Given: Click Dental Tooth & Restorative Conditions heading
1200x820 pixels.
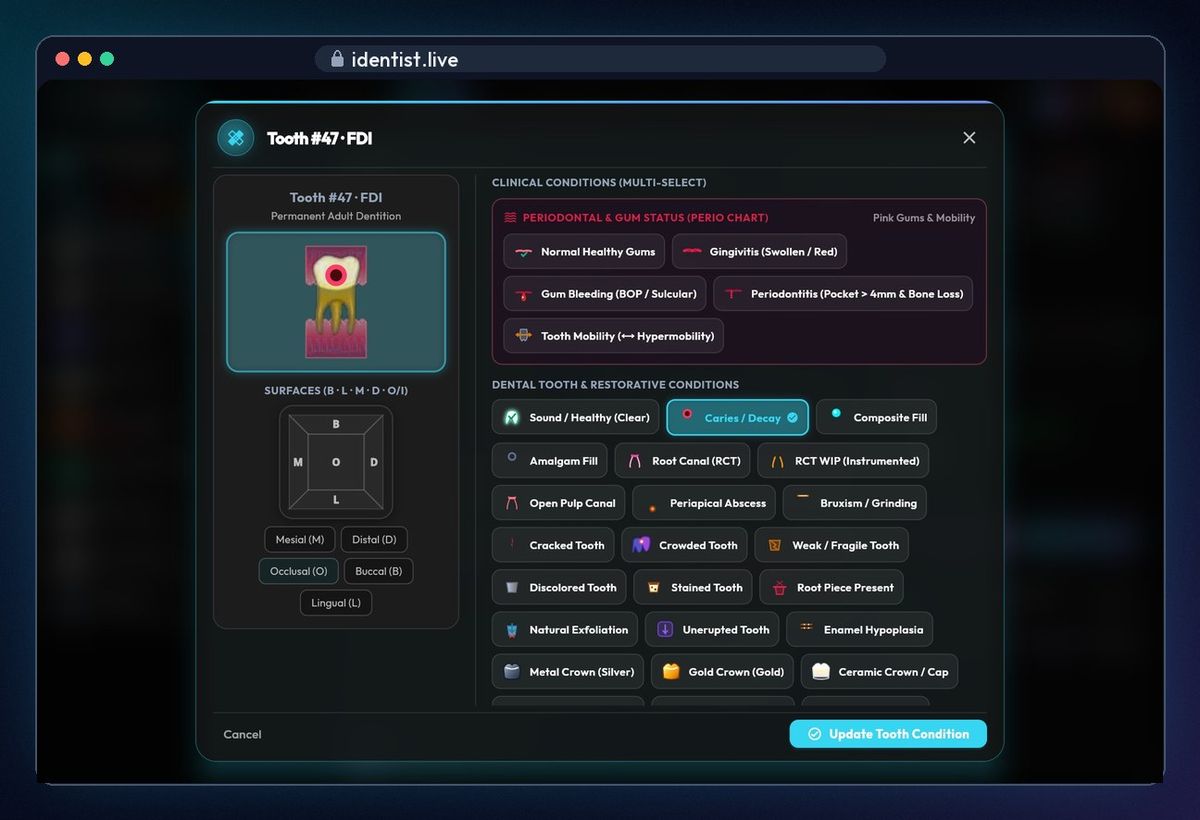Looking at the screenshot, I should pos(615,385).
